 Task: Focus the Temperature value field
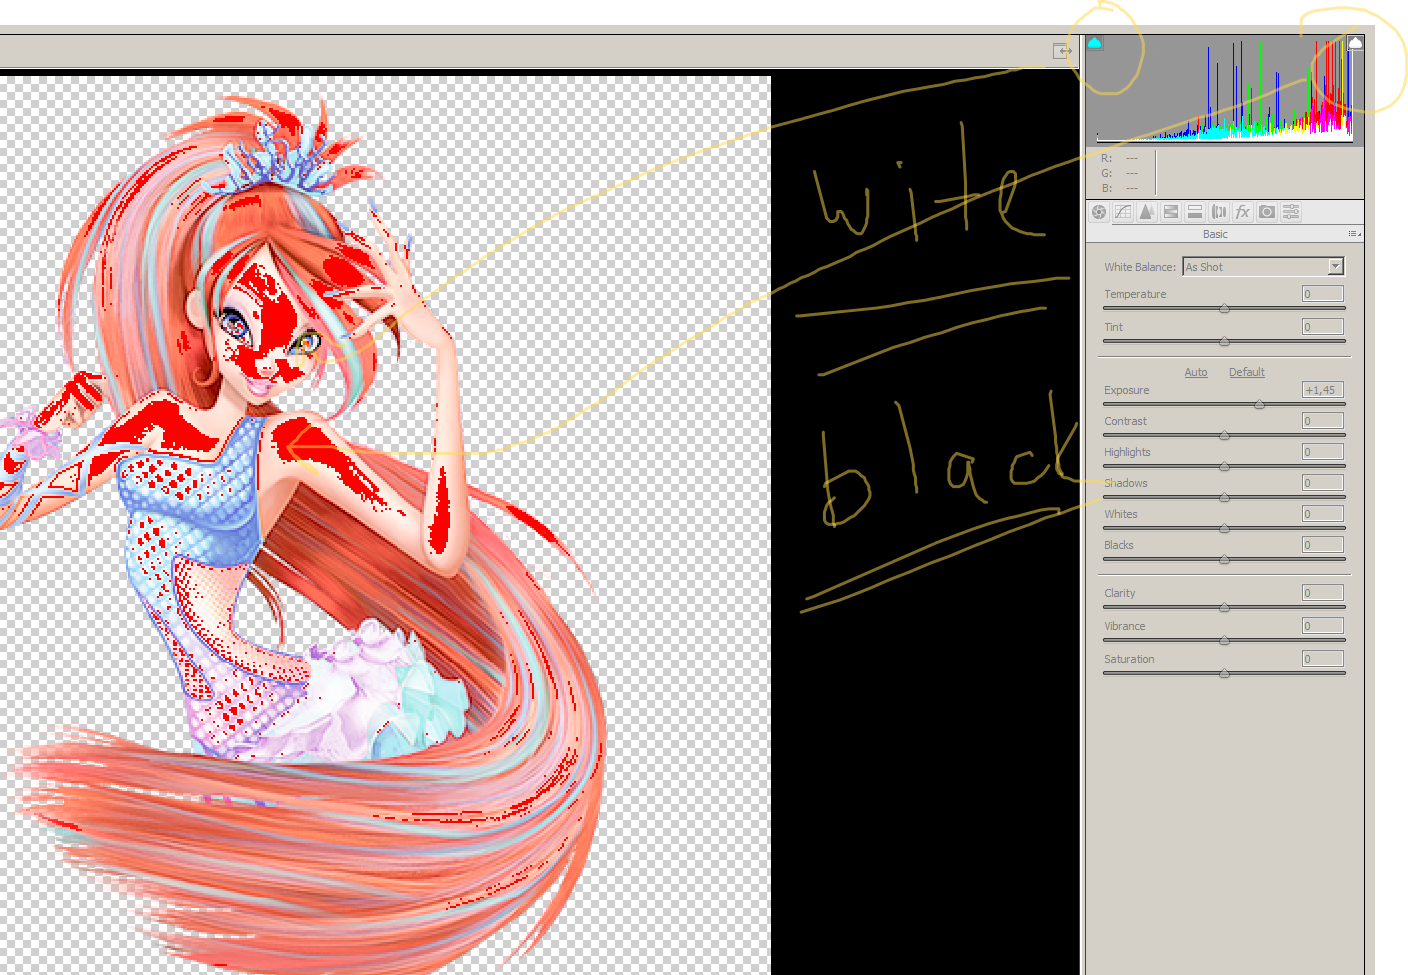[x=1323, y=294]
